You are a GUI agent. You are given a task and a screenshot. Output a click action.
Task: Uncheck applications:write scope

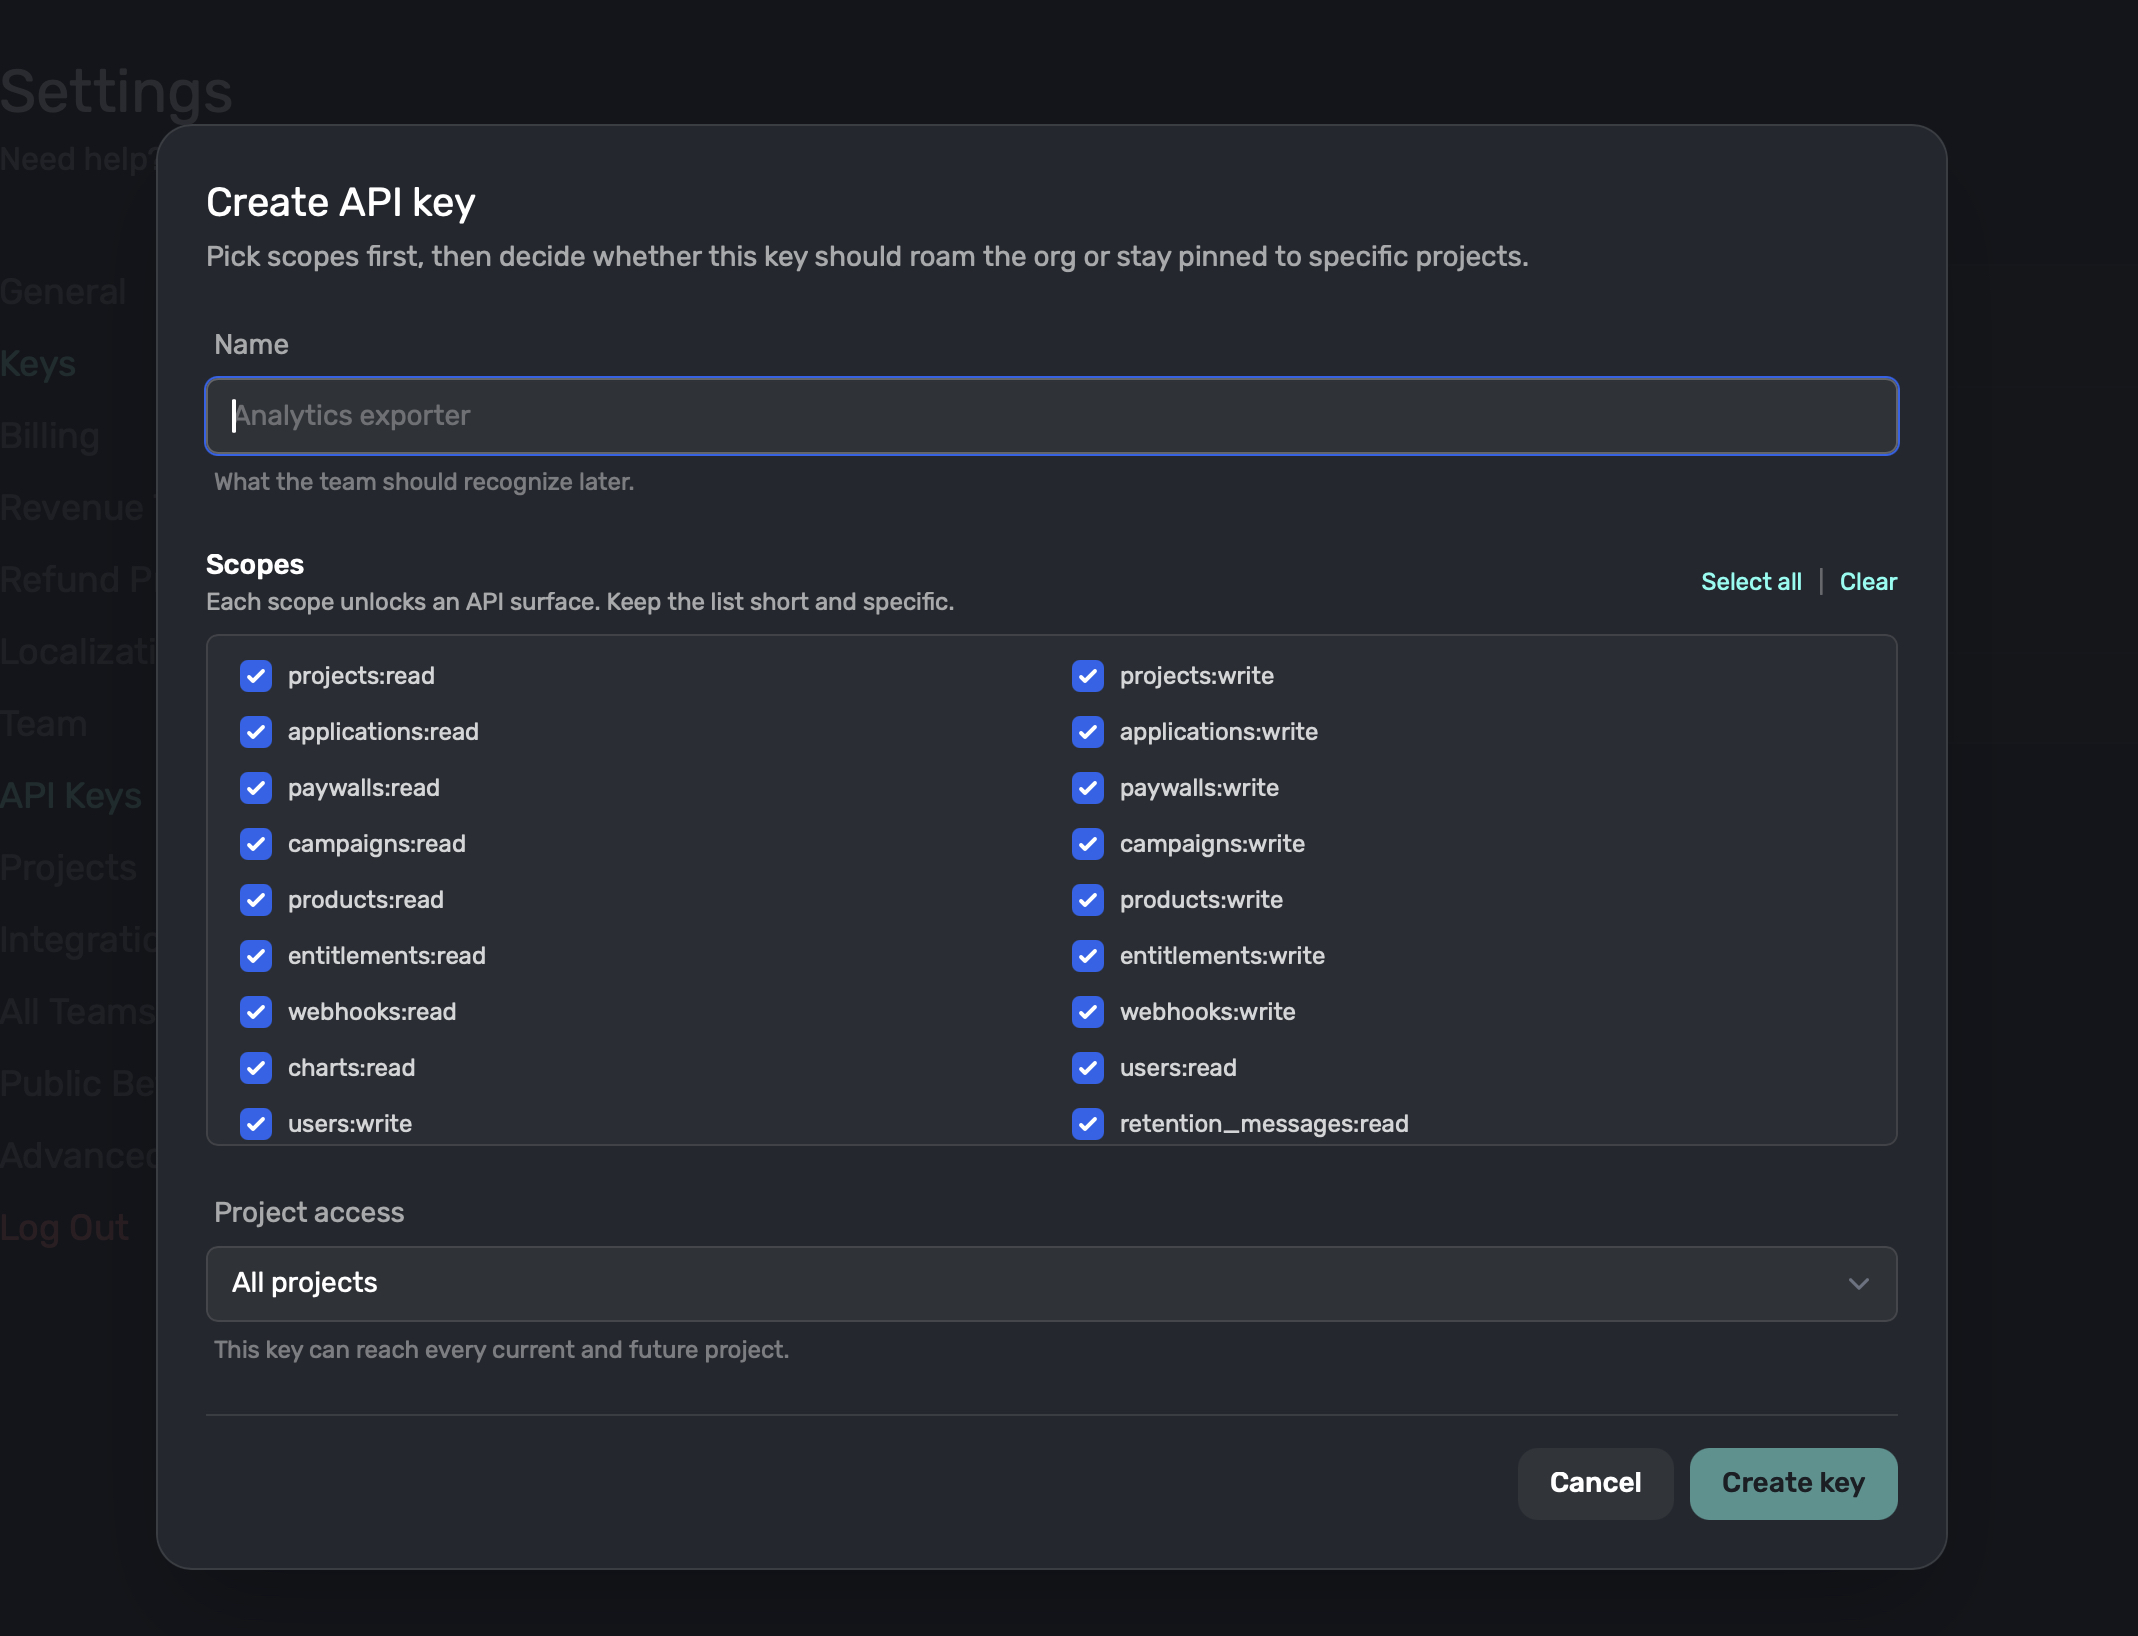[x=1088, y=732]
